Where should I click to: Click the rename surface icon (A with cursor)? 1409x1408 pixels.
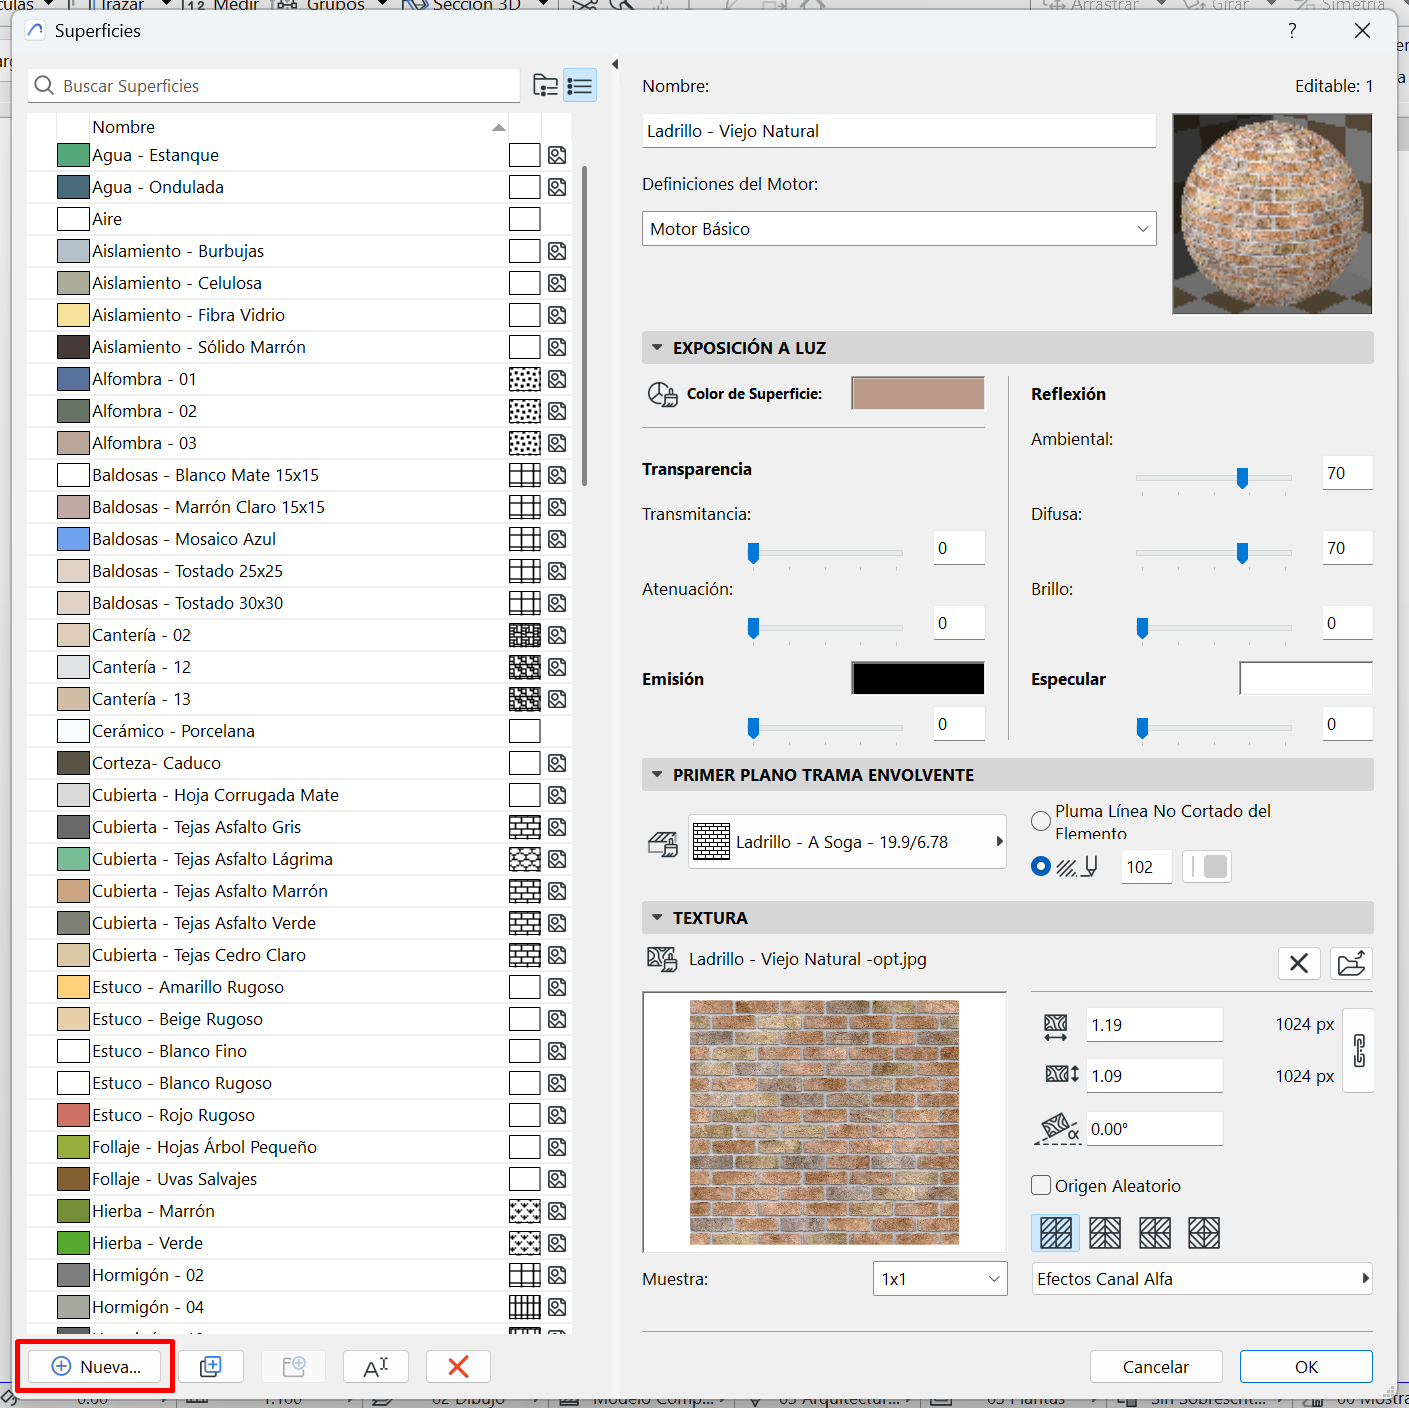[375, 1366]
